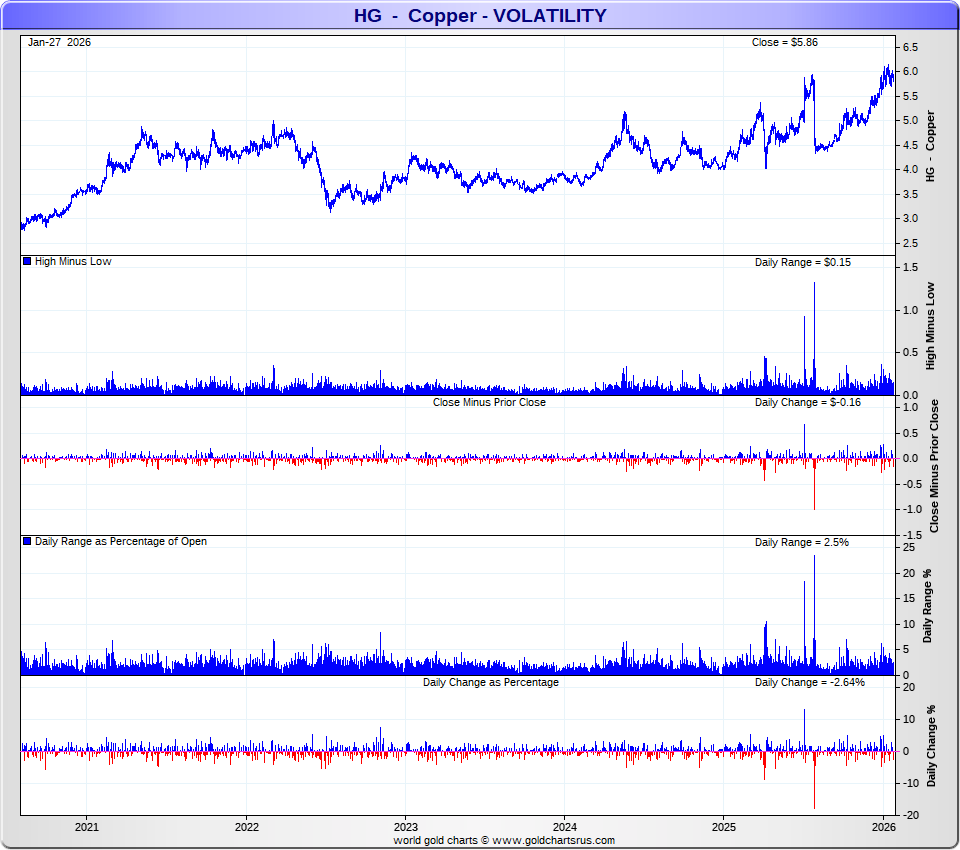
Task: Click the Daily Change = -2.64% readout
Action: tap(809, 682)
